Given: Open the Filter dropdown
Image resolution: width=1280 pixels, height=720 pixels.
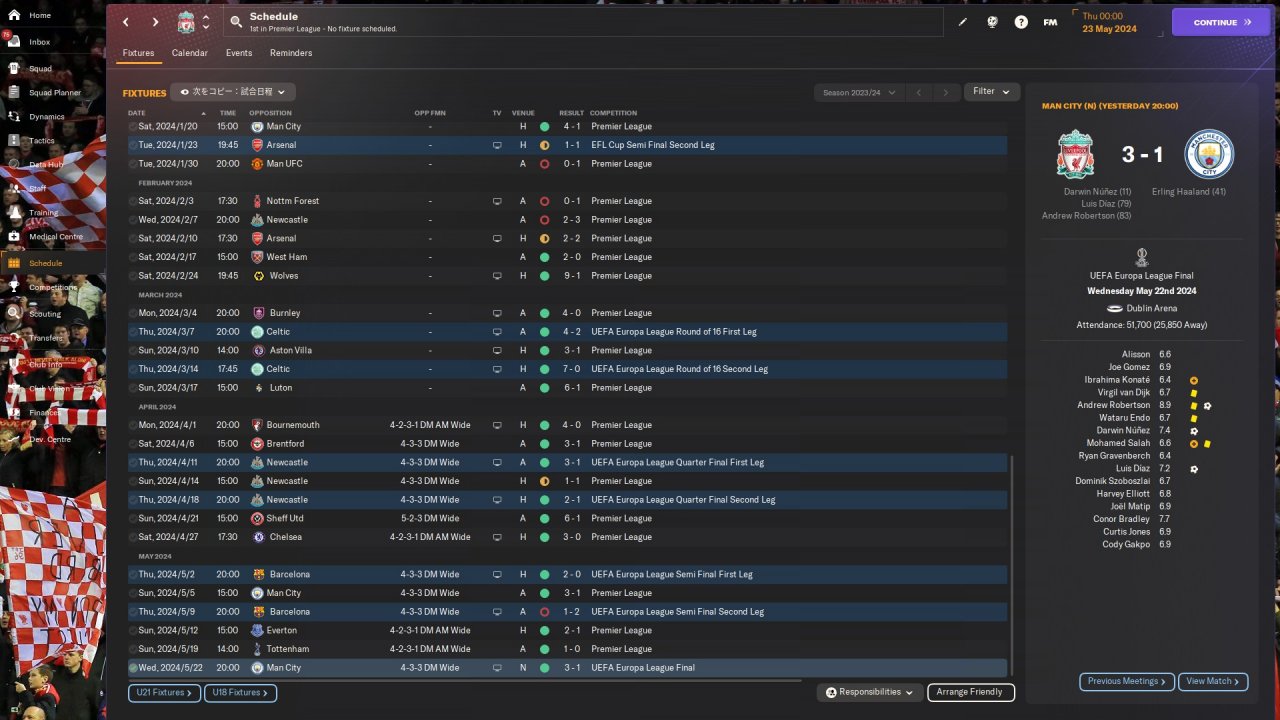Looking at the screenshot, I should point(992,92).
